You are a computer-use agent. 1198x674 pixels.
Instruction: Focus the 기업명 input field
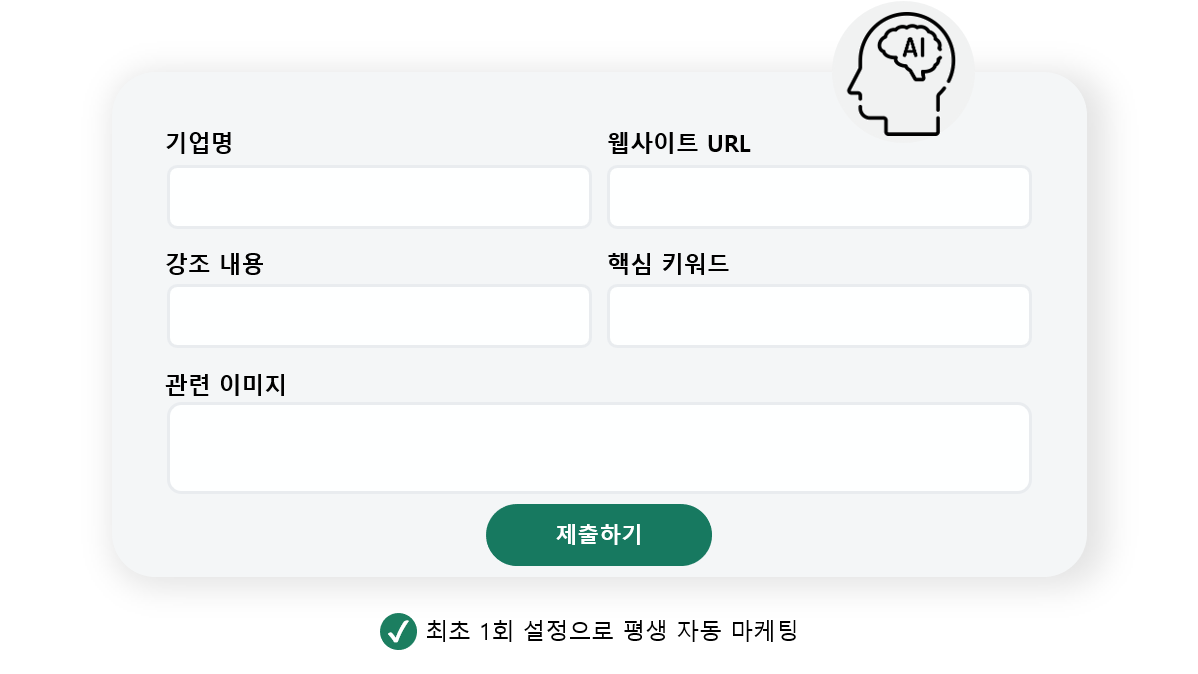[x=379, y=197]
